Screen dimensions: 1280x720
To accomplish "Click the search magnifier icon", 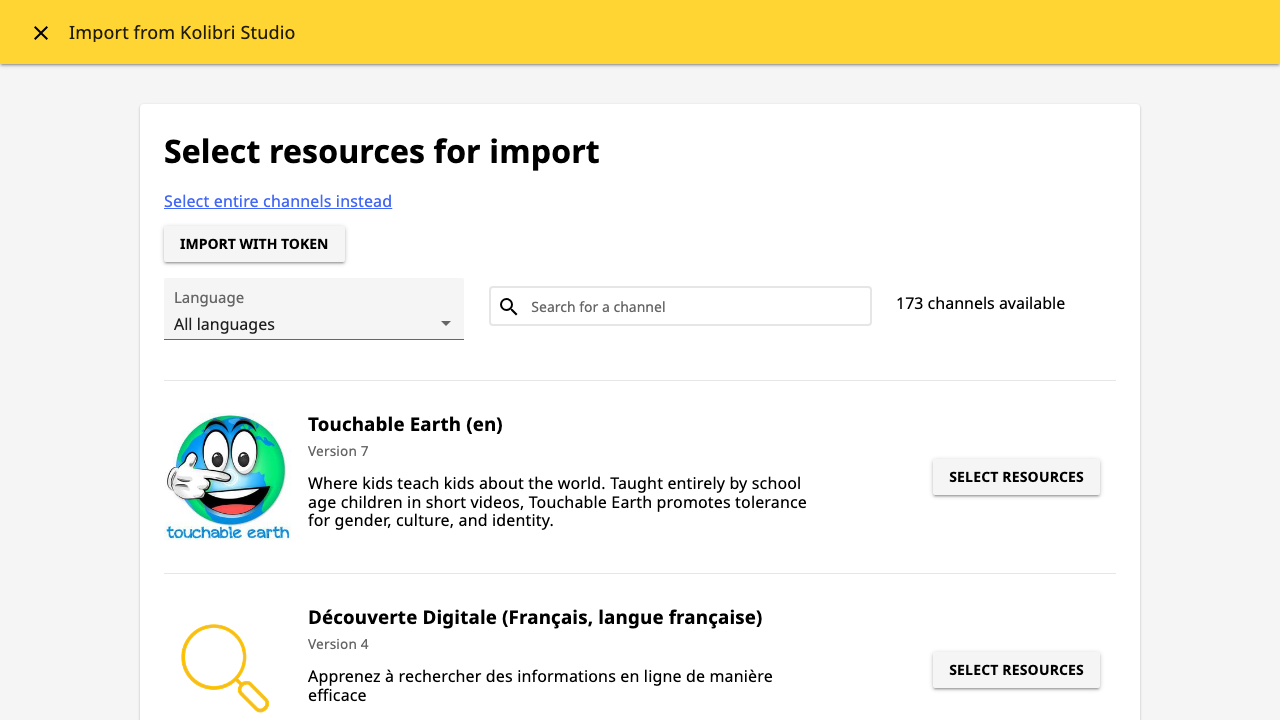I will click(509, 307).
